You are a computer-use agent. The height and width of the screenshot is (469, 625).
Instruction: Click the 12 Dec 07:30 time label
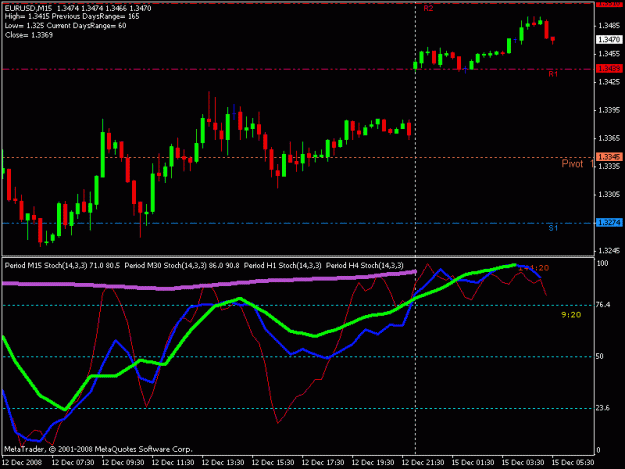coord(73,463)
